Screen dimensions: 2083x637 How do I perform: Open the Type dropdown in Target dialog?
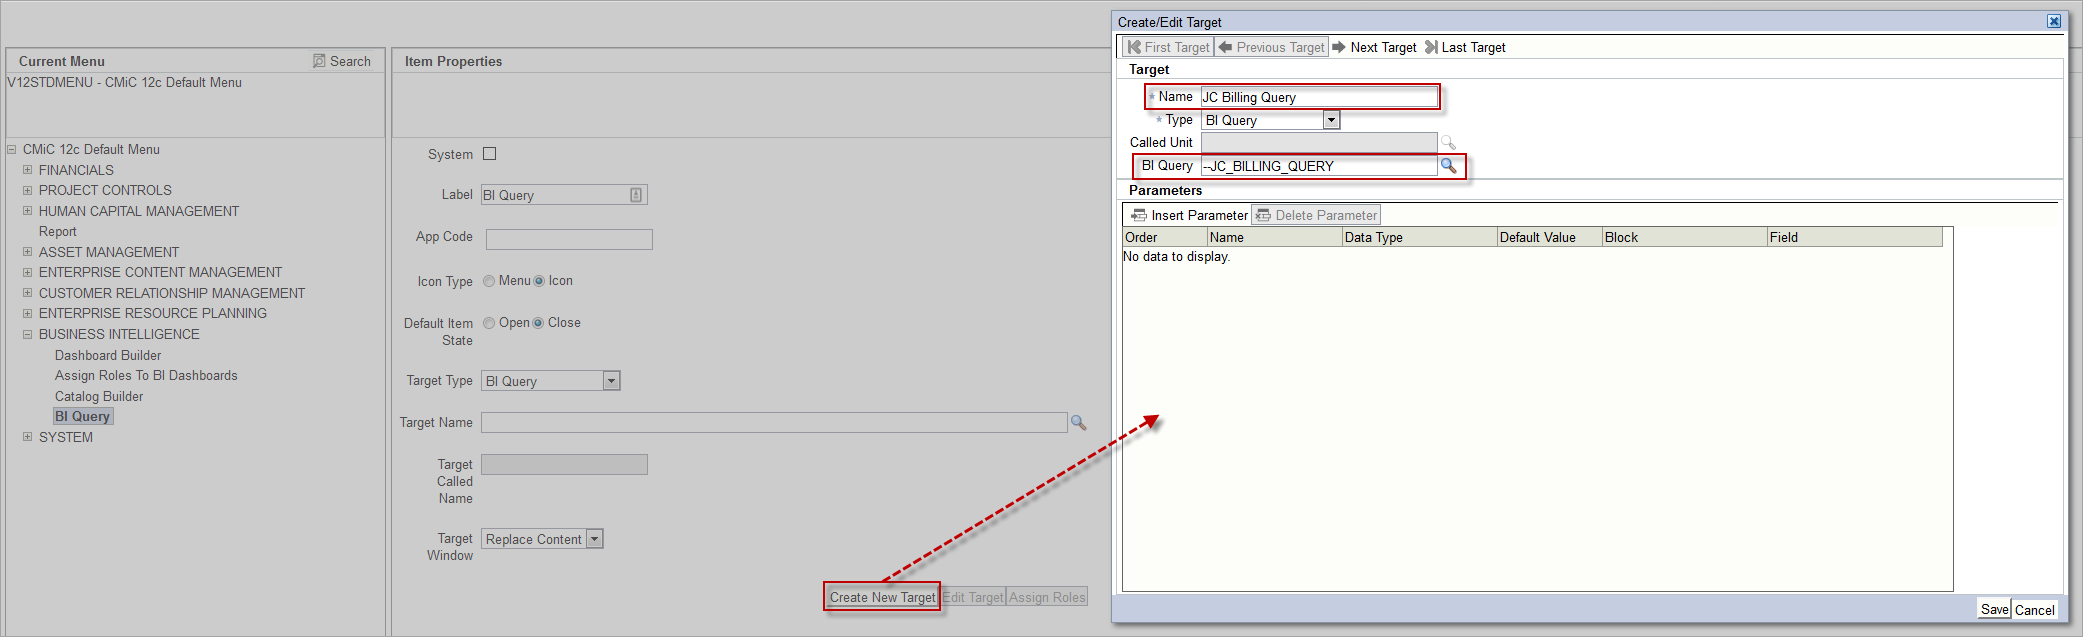(x=1331, y=120)
